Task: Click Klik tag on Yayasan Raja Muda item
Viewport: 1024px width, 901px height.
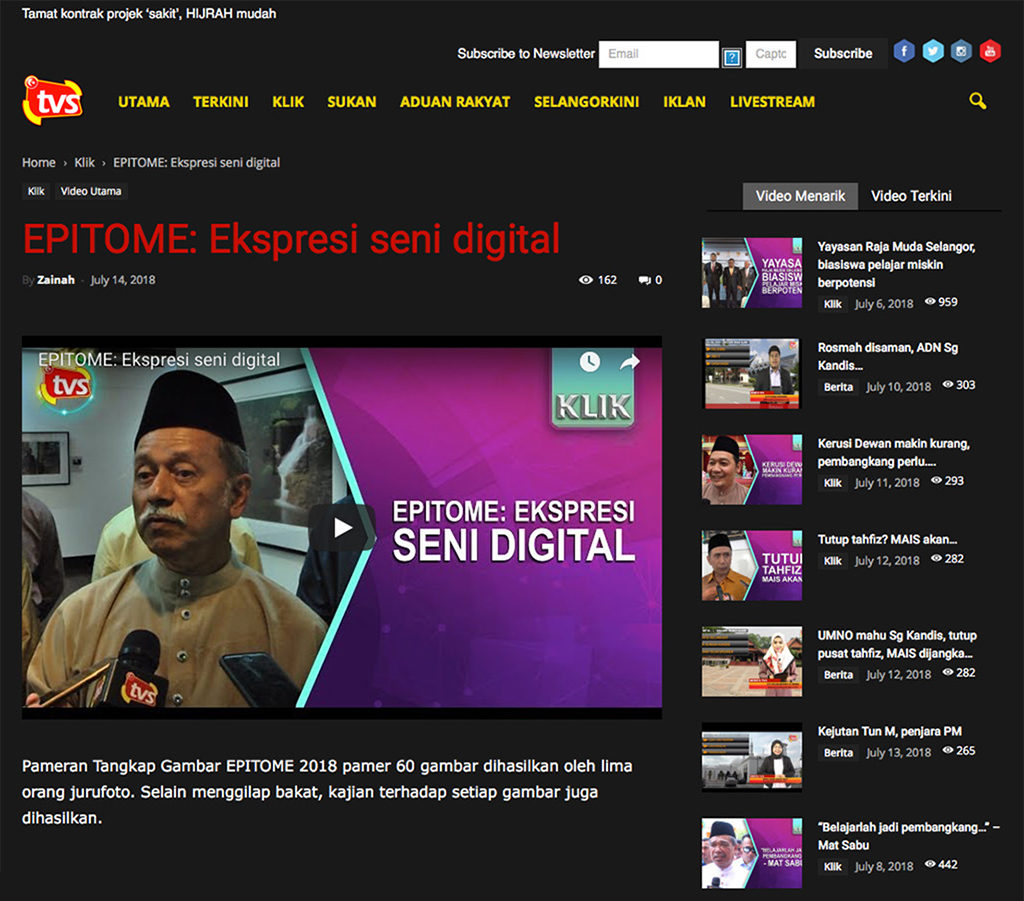Action: pos(833,304)
